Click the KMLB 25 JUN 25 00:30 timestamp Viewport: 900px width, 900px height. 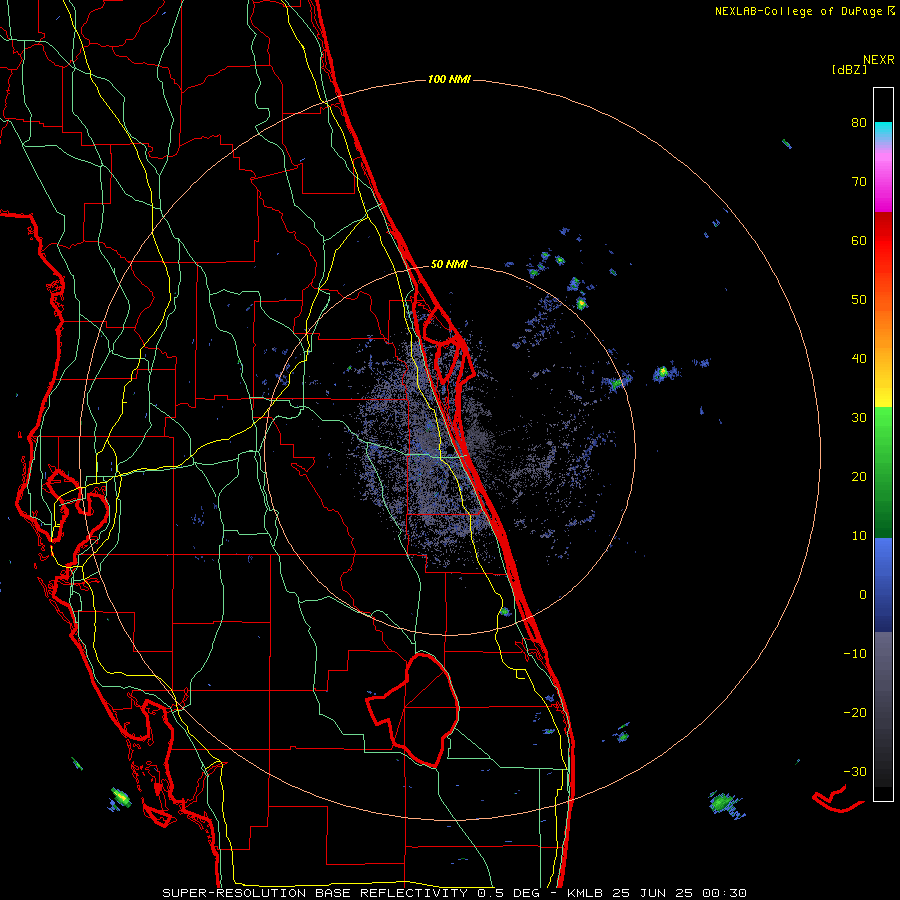pyautogui.click(x=657, y=893)
